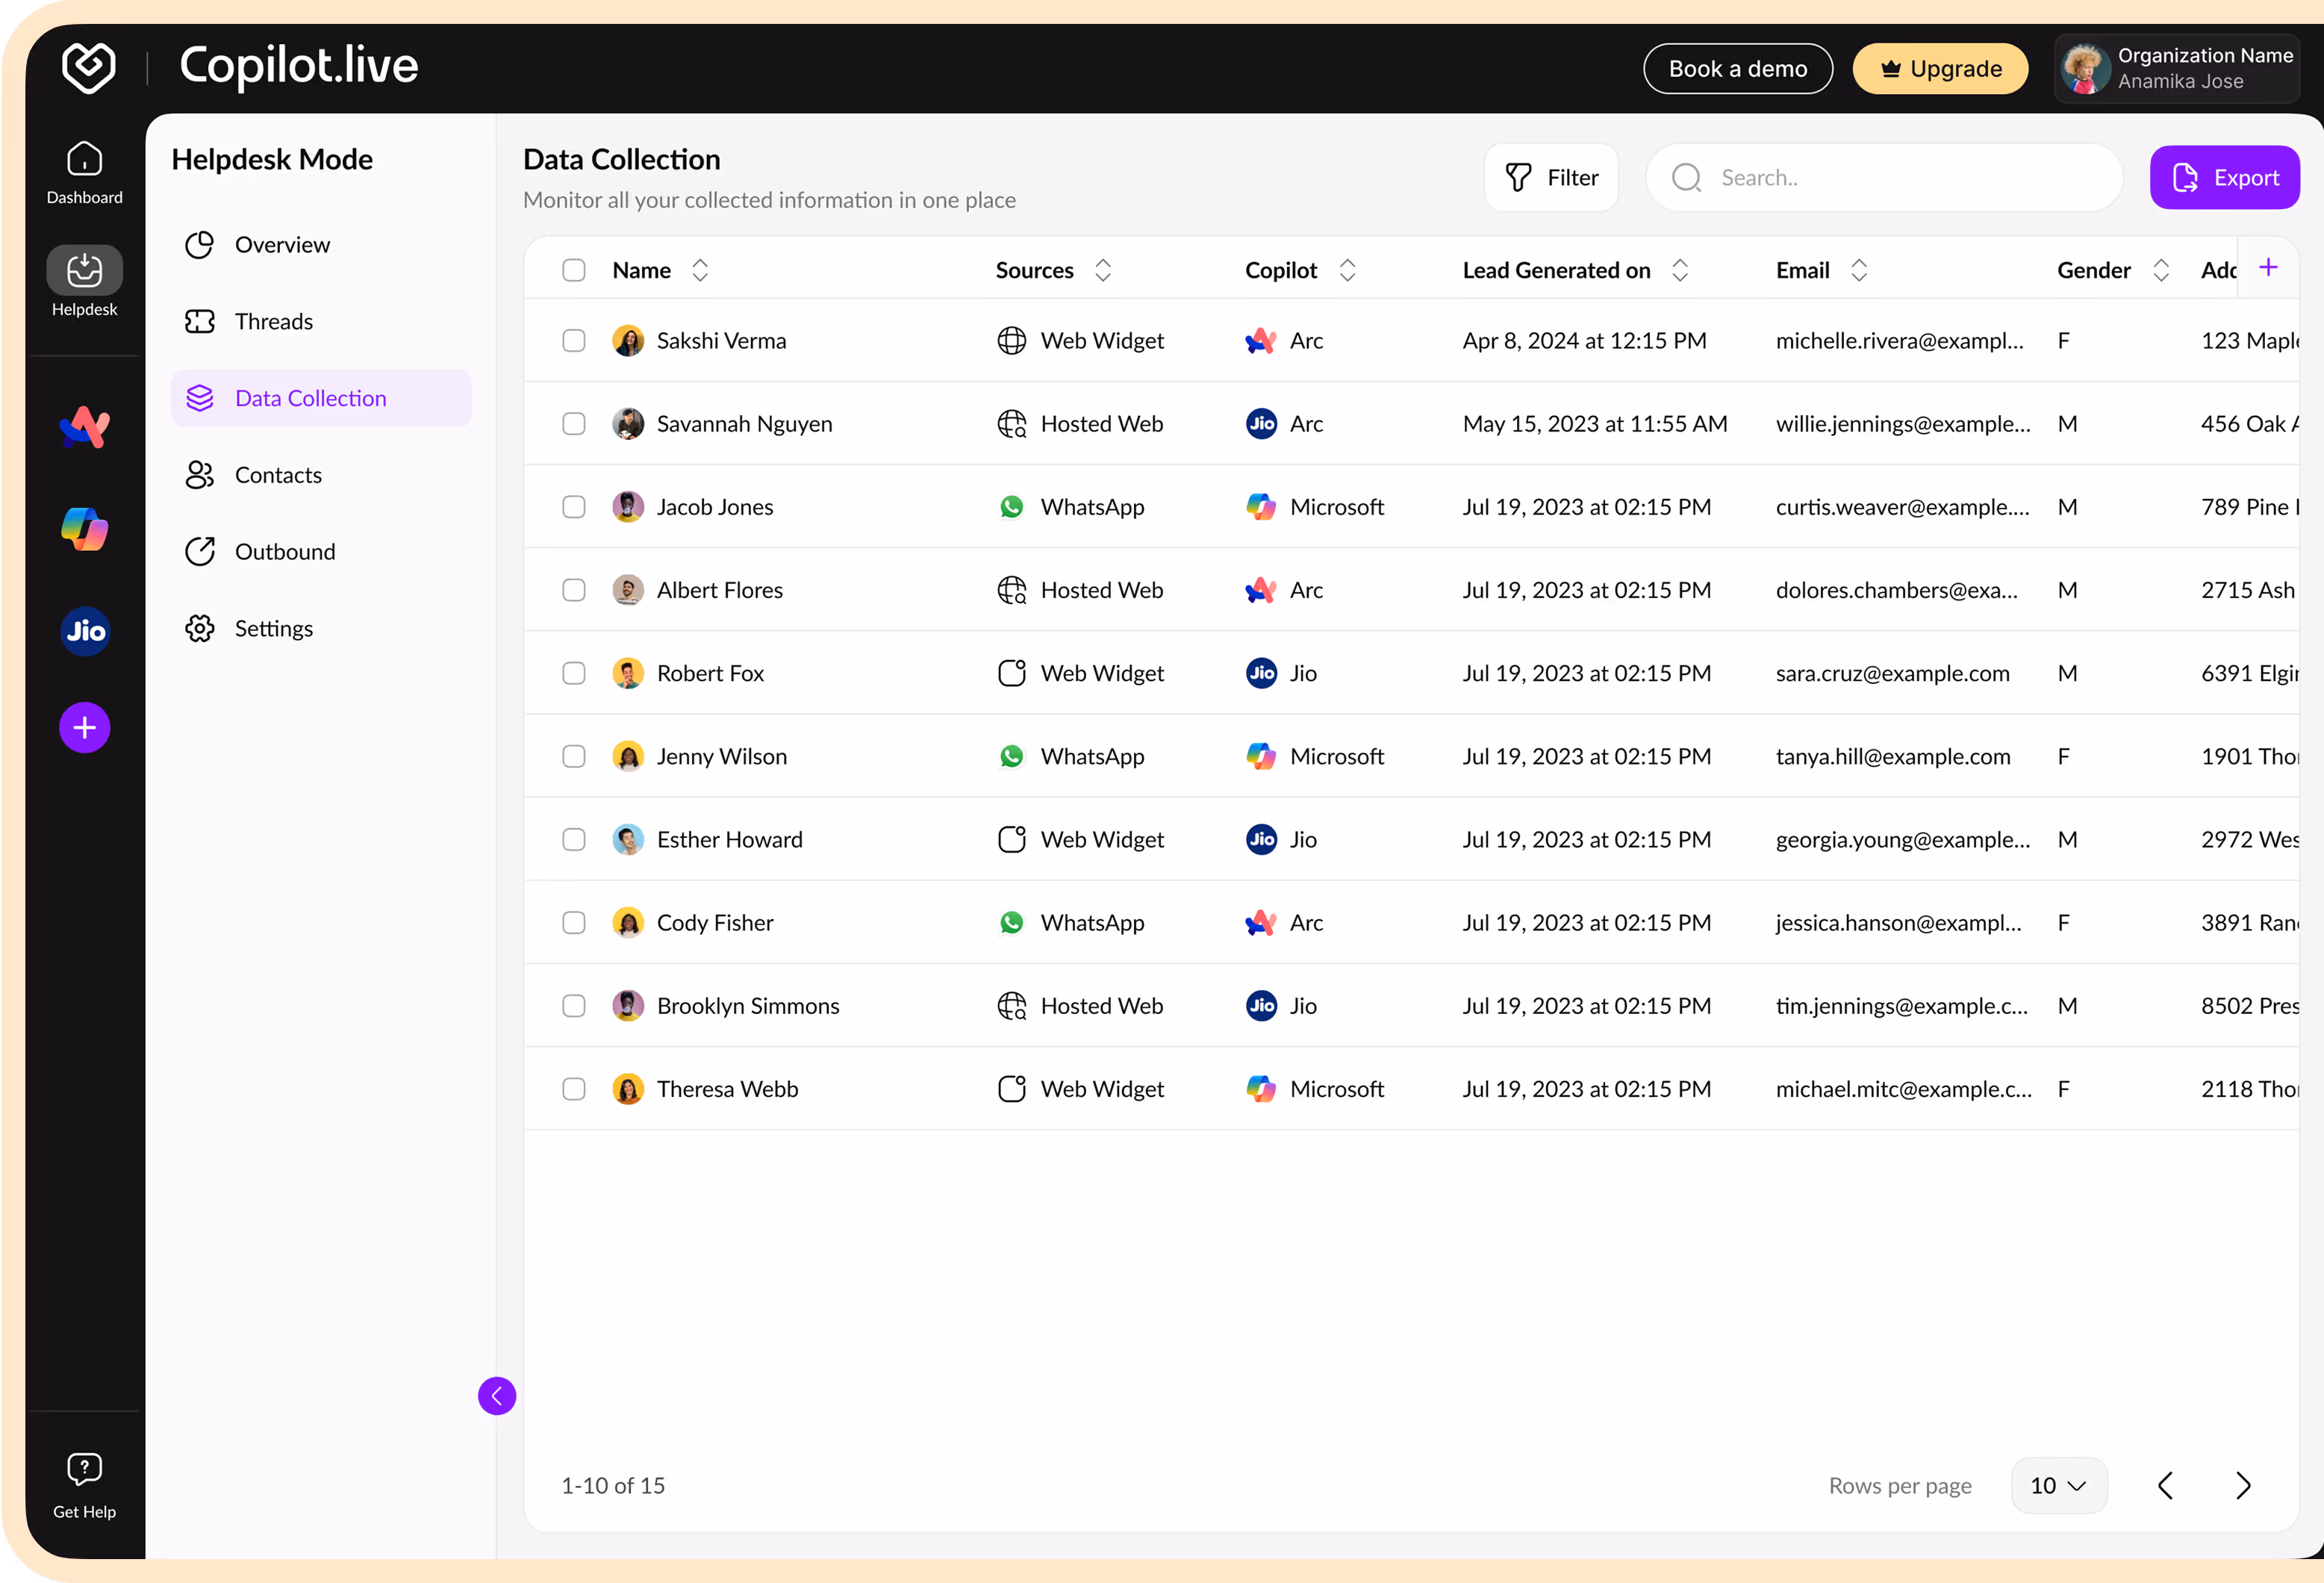
Task: Check the Sakshi Verma row
Action: pyautogui.click(x=574, y=341)
